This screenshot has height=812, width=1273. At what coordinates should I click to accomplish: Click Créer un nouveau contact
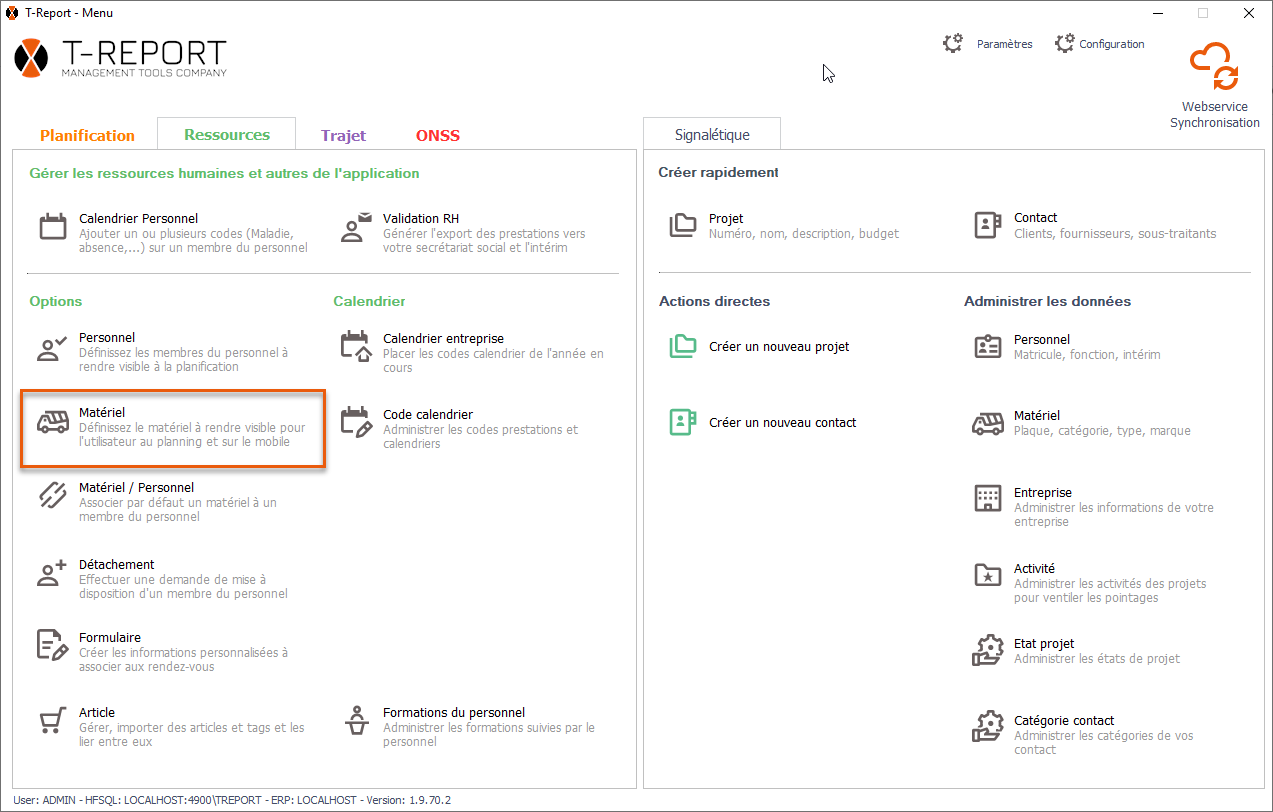(782, 423)
